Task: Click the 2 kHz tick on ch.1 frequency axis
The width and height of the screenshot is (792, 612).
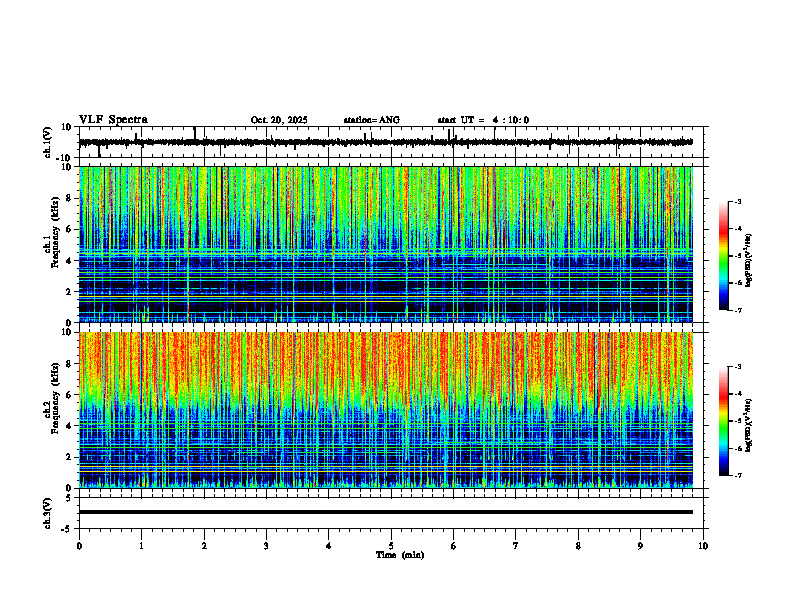Action: pyautogui.click(x=69, y=292)
